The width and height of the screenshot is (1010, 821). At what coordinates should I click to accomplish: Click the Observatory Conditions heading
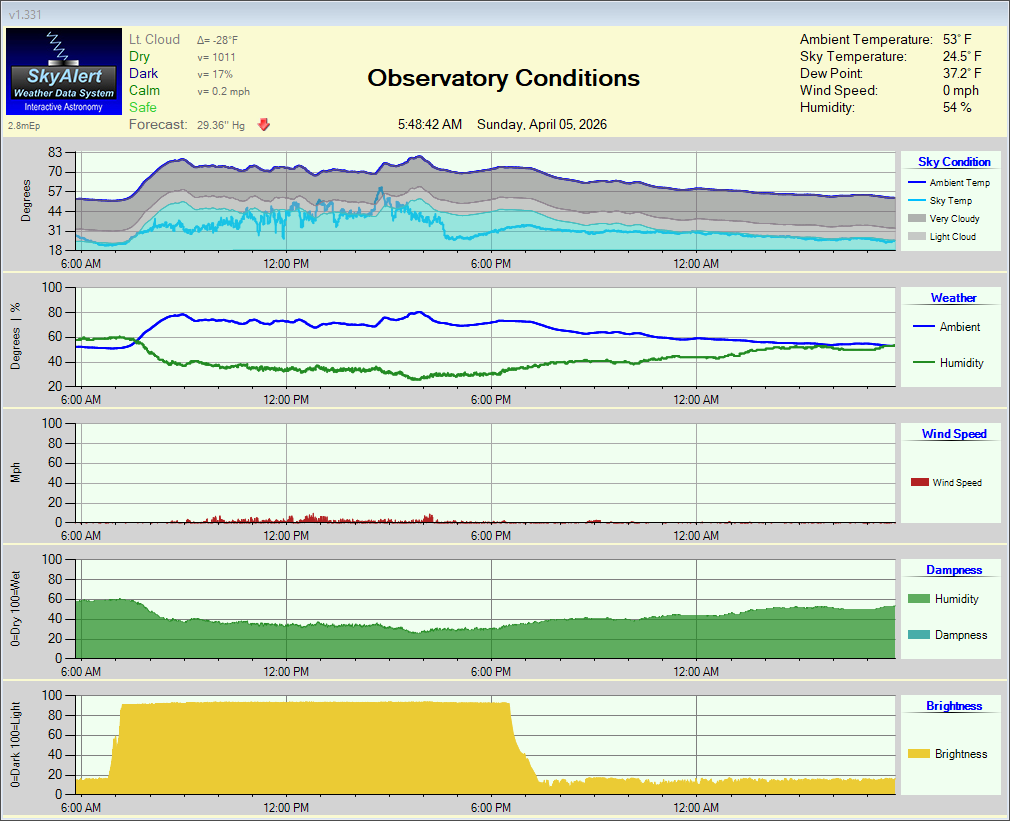click(x=503, y=78)
